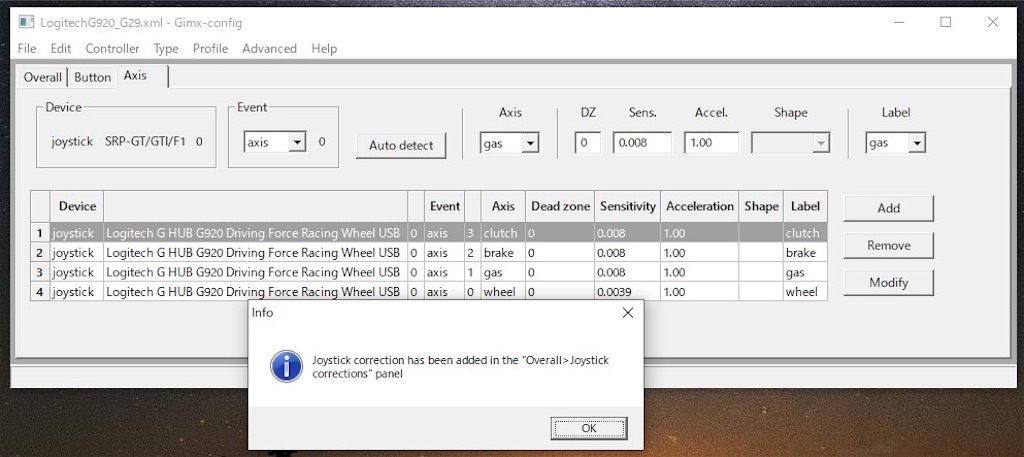Click the SRP-GT/GTI/F1 device name
Viewport: 1024px width, 457px height.
[x=146, y=141]
